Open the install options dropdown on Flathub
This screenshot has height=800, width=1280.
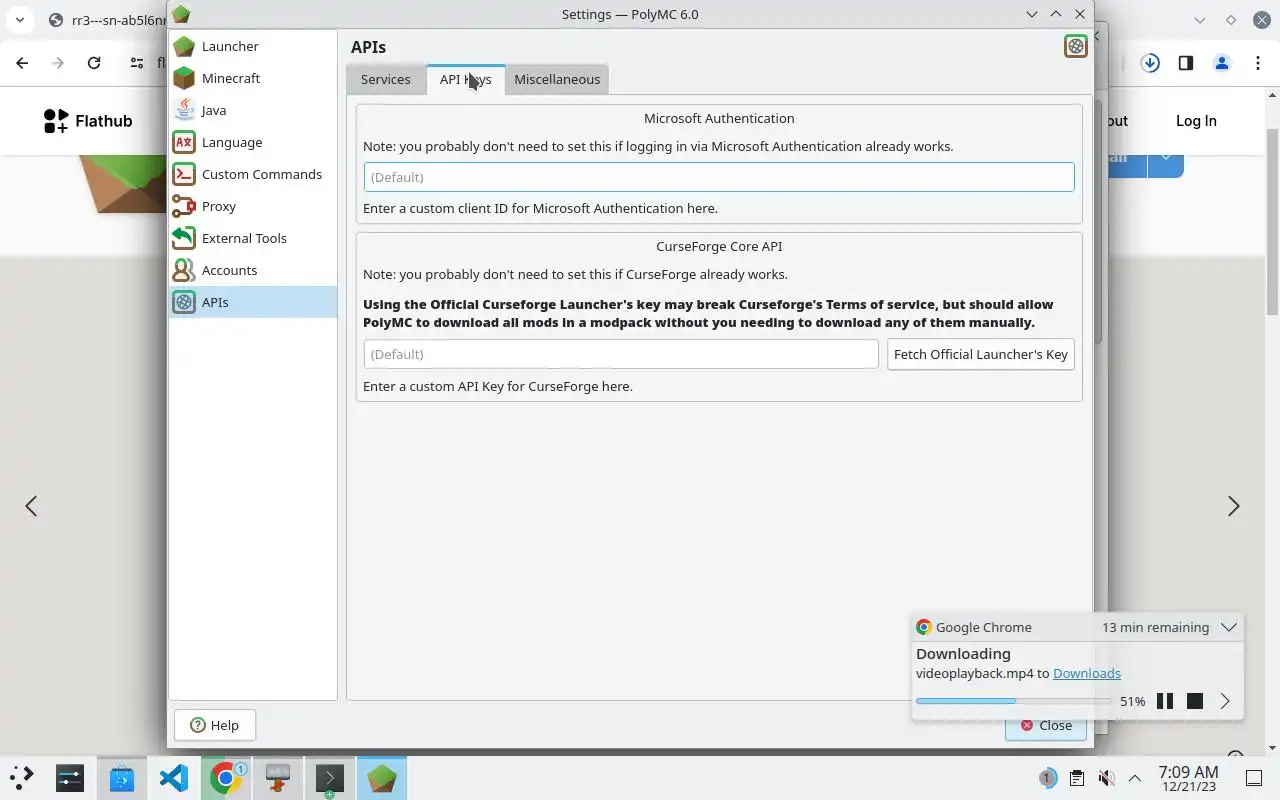click(x=1165, y=160)
